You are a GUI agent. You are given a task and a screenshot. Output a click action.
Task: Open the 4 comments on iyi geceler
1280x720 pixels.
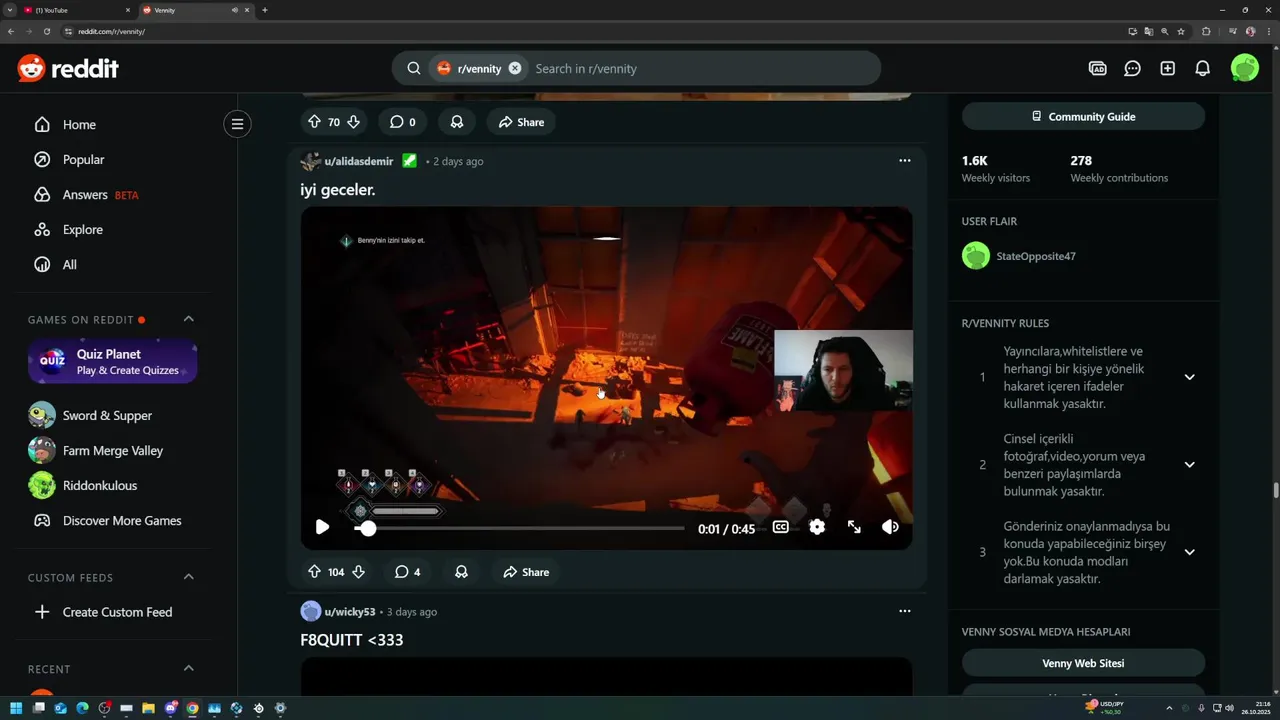click(407, 572)
